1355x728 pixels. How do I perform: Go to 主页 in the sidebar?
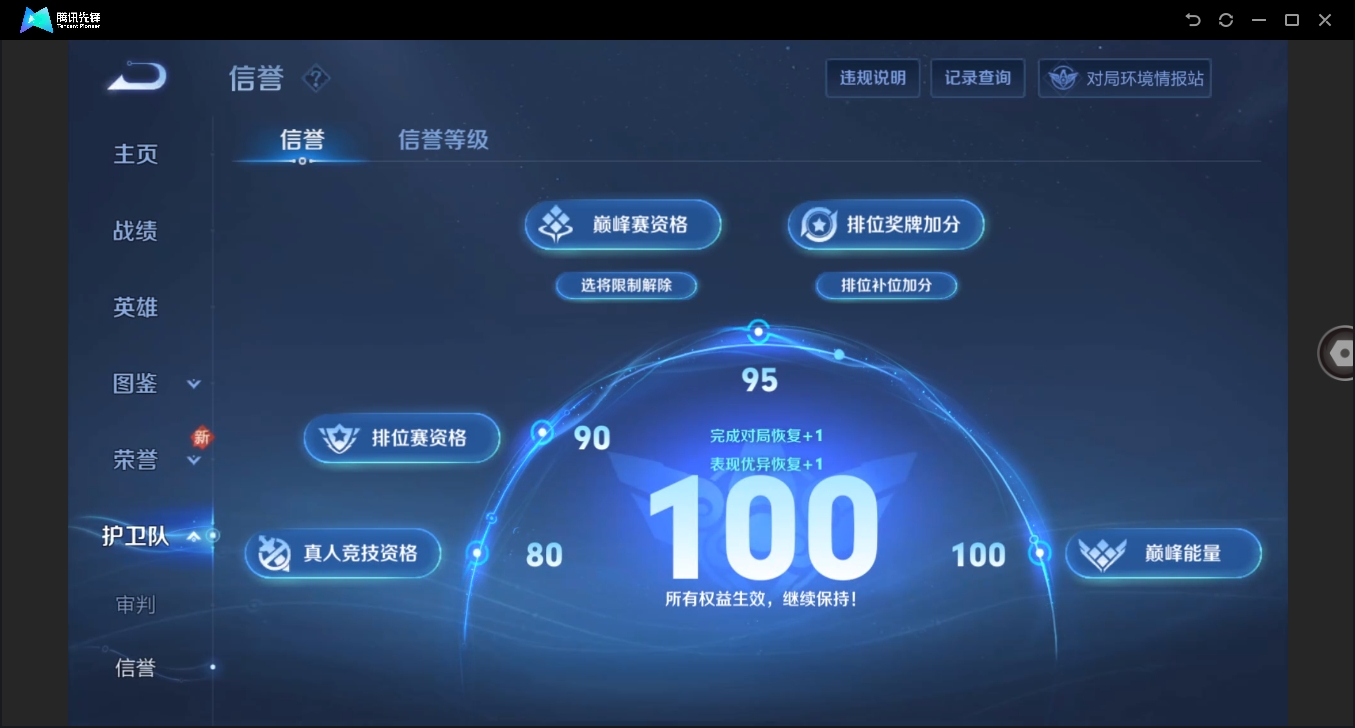coord(136,154)
